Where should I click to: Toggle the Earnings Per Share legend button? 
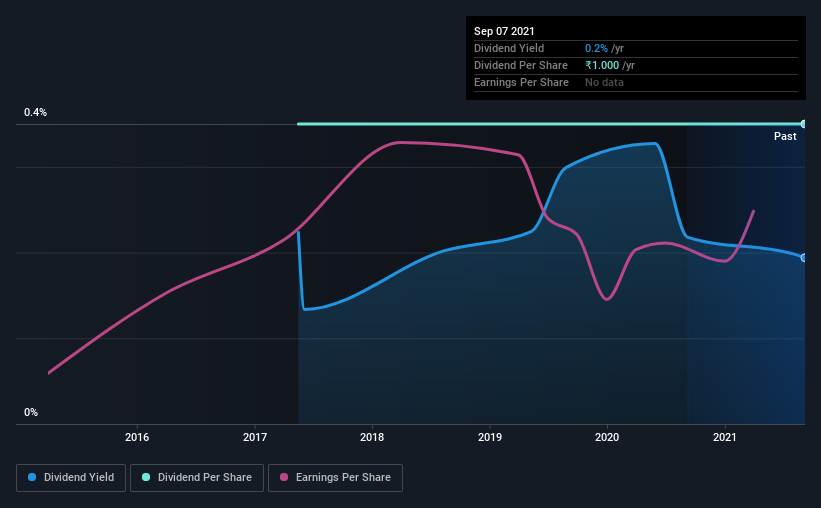tap(335, 478)
